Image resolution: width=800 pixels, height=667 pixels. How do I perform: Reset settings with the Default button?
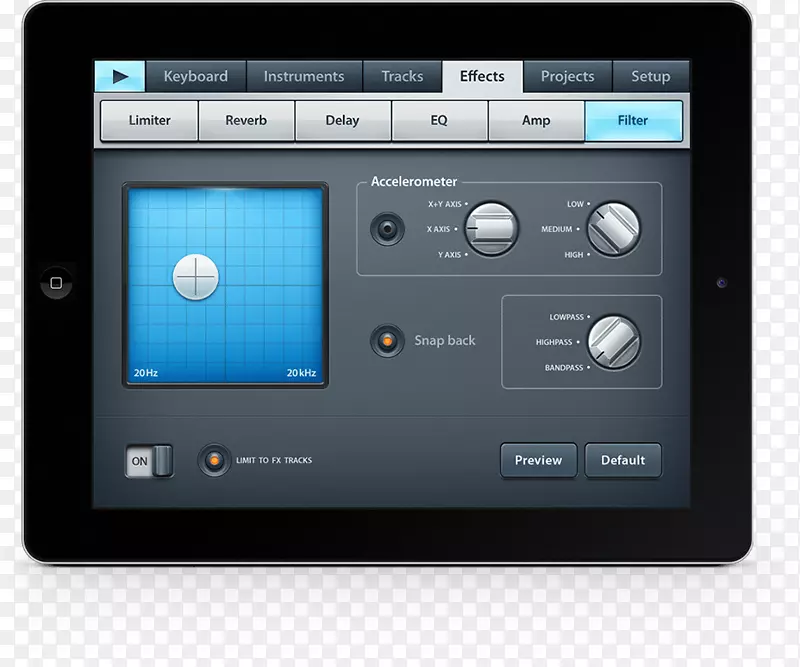click(x=623, y=460)
